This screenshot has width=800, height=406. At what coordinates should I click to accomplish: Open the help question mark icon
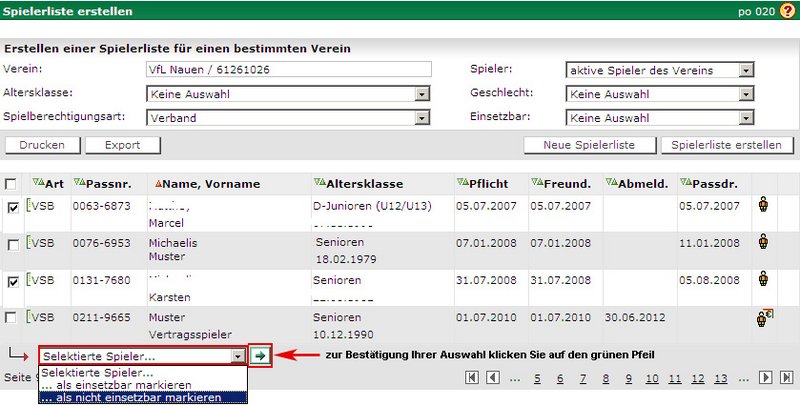coord(787,12)
